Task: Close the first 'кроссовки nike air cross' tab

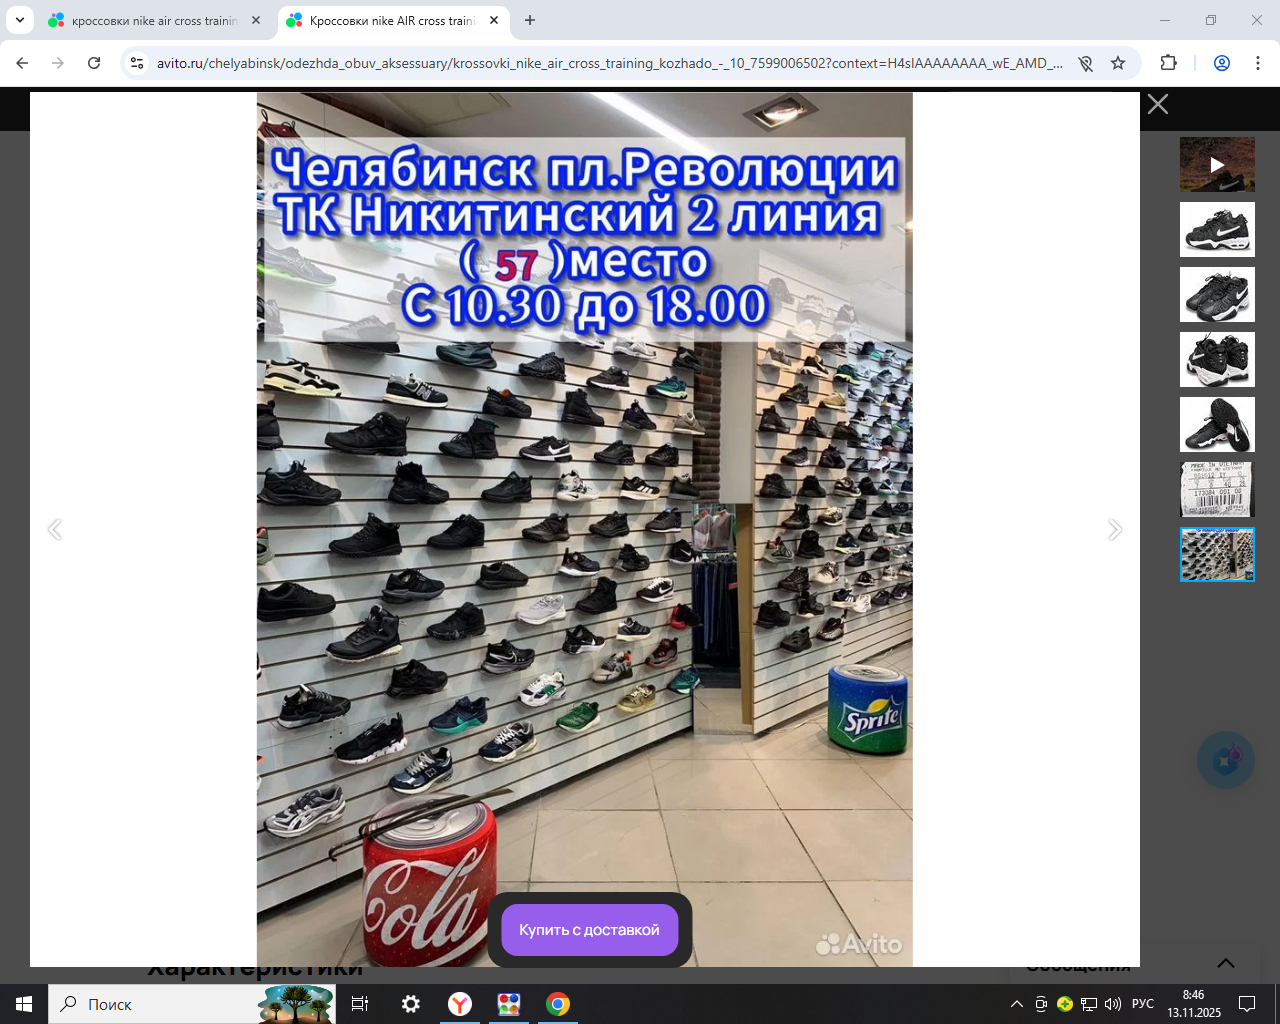Action: (x=256, y=20)
